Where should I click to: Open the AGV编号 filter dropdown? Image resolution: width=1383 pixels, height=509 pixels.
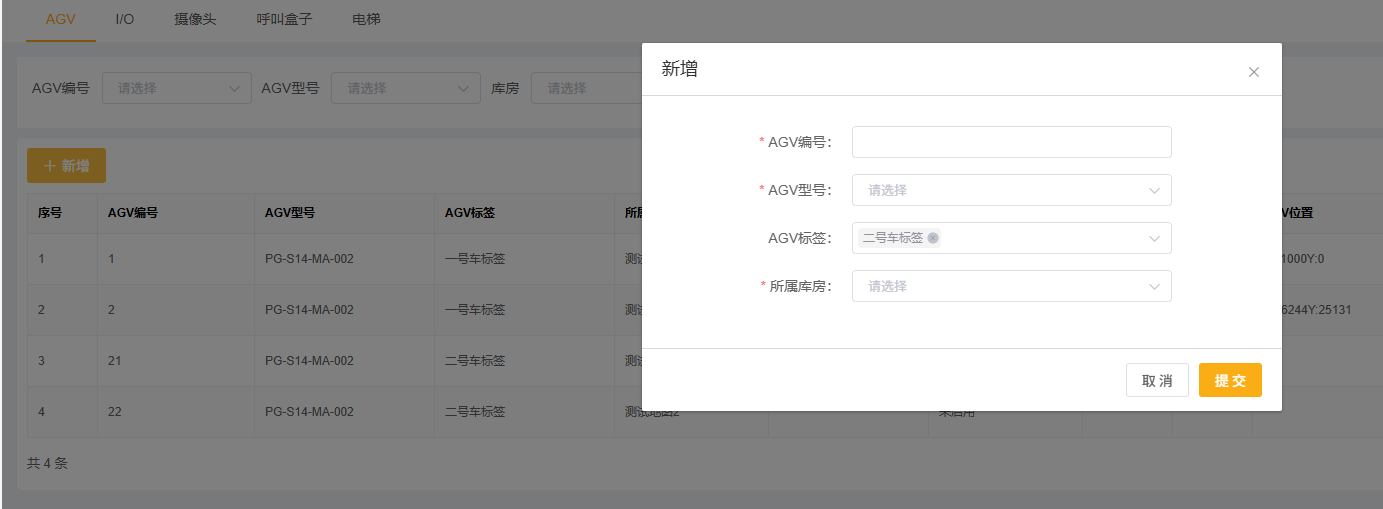[x=177, y=88]
